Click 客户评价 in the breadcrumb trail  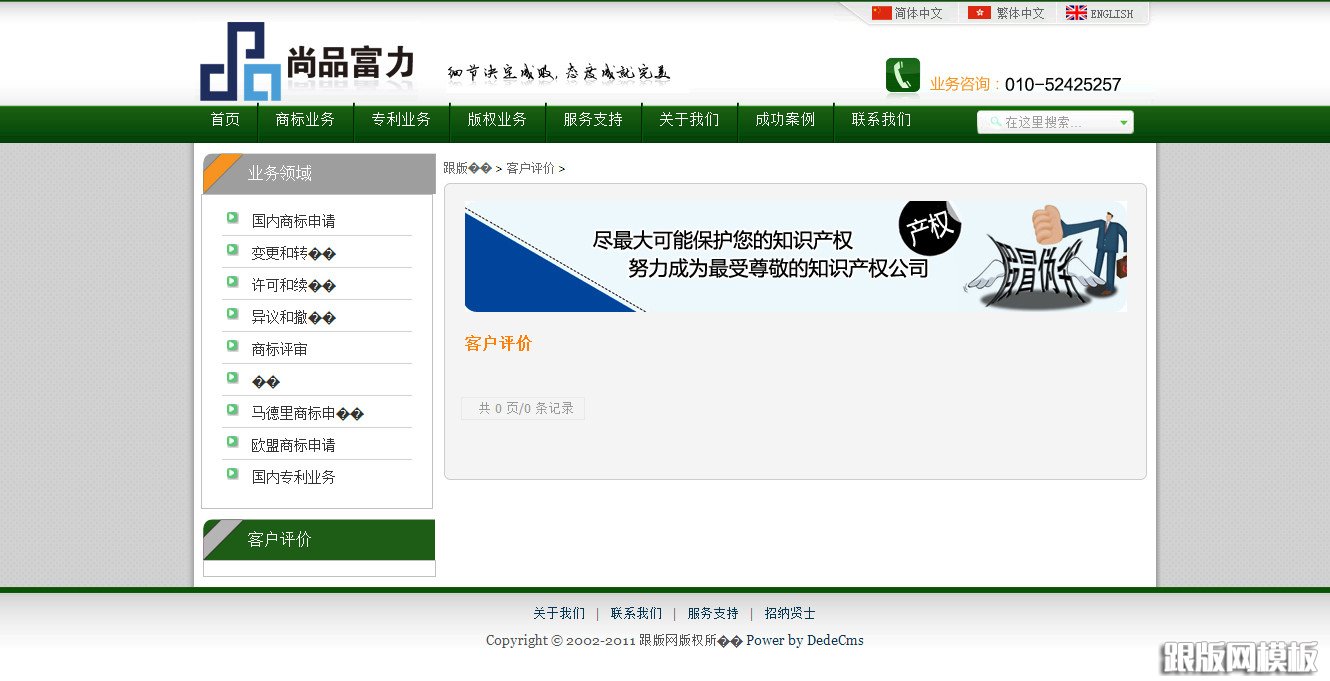pyautogui.click(x=528, y=168)
